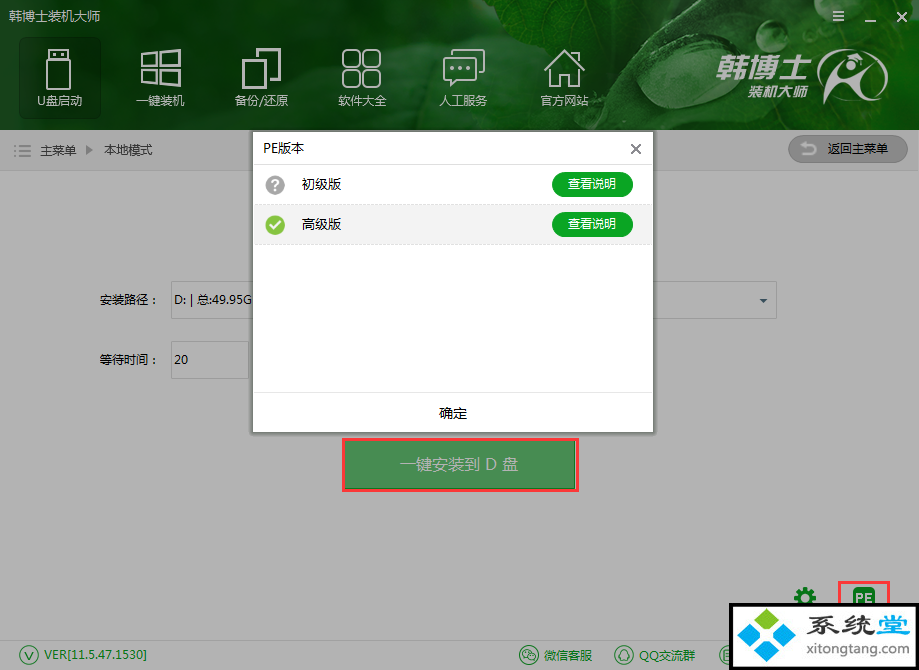Open the hamburger menu in the title bar
This screenshot has width=919, height=670.
click(839, 17)
